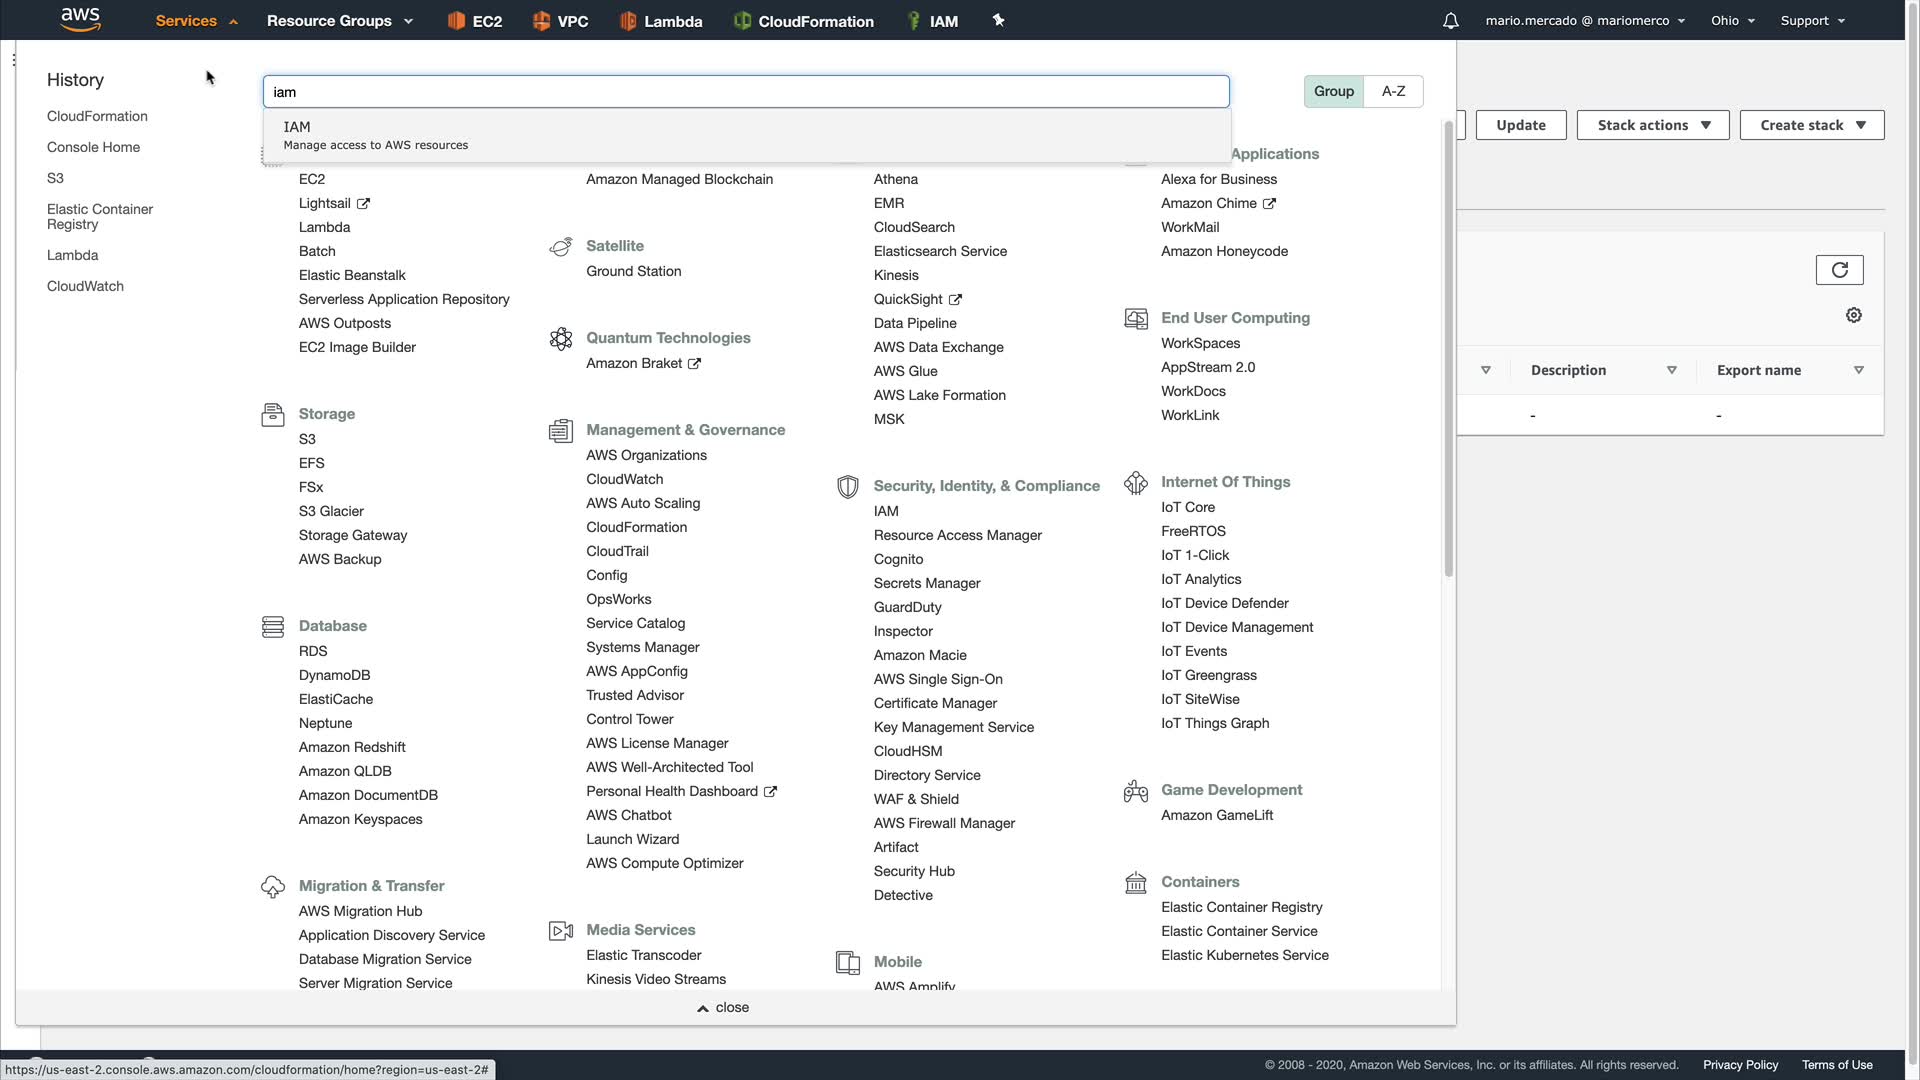1920x1080 pixels.
Task: Select the IAM search suggestion result
Action: [x=375, y=135]
